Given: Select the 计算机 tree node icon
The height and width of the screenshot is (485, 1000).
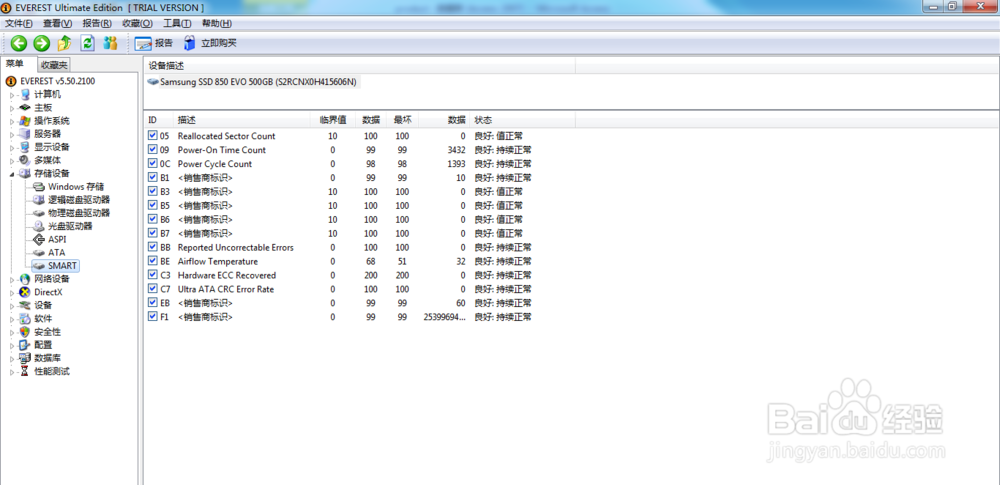Looking at the screenshot, I should pyautogui.click(x=25, y=94).
